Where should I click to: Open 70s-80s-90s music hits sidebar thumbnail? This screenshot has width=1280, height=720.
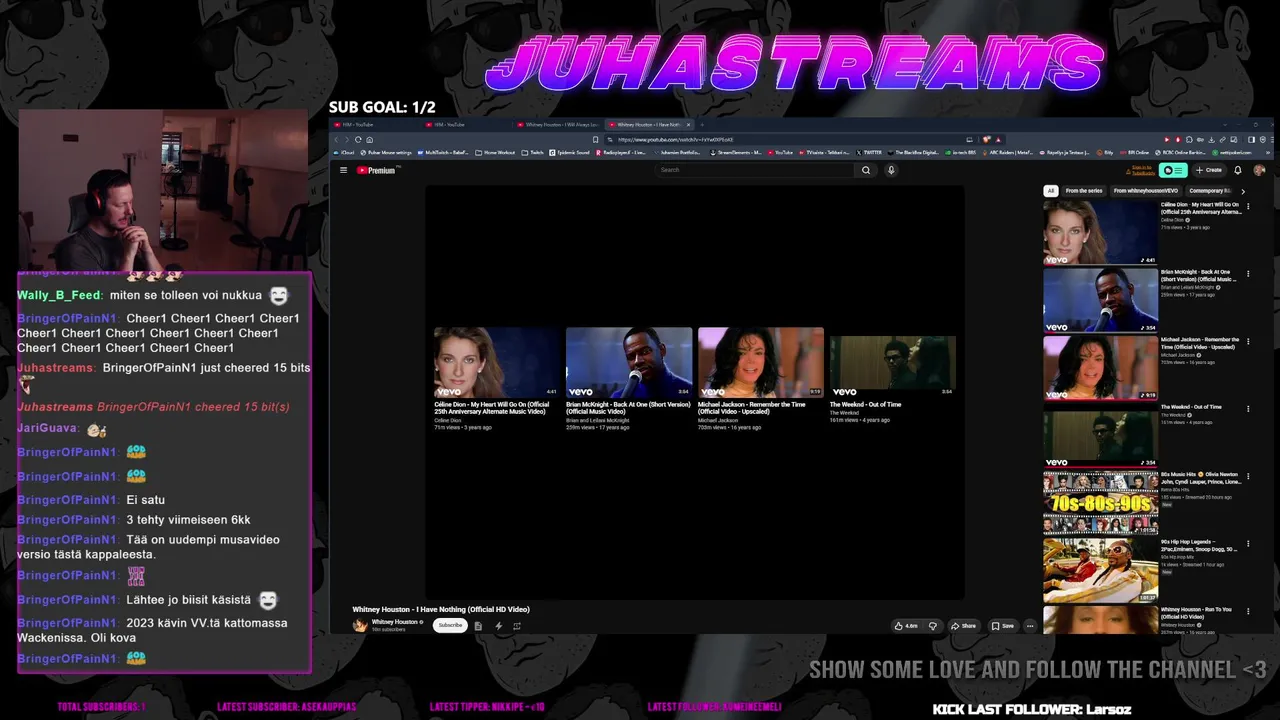pyautogui.click(x=1100, y=502)
